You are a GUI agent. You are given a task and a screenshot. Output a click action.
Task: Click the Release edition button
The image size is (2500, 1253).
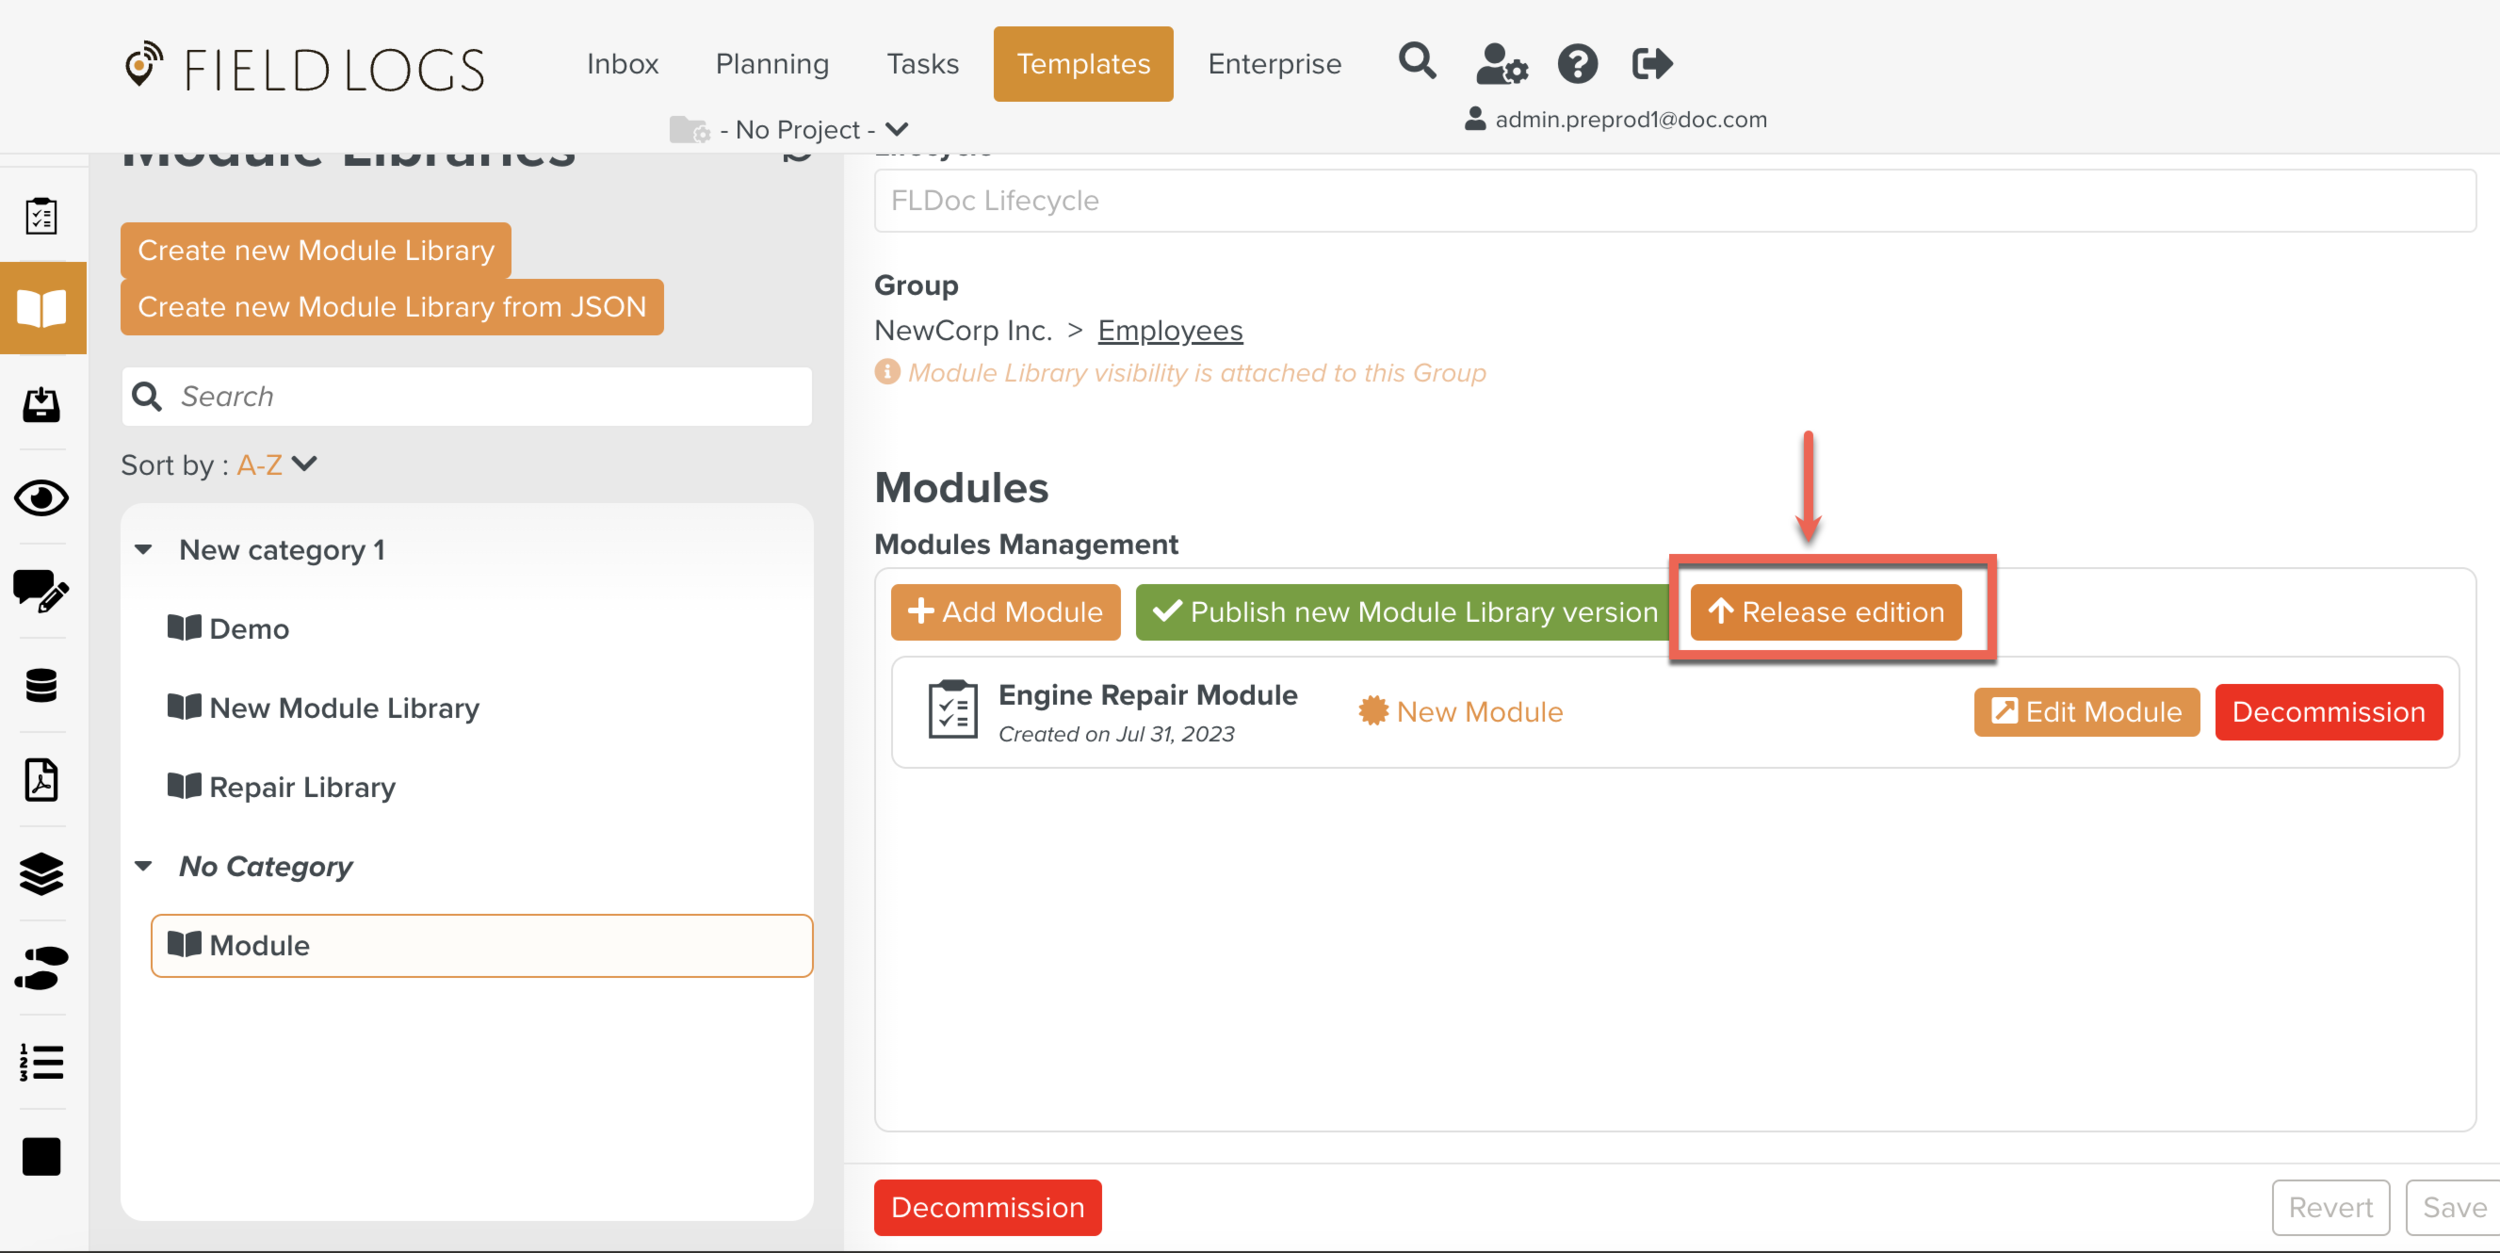[1826, 612]
